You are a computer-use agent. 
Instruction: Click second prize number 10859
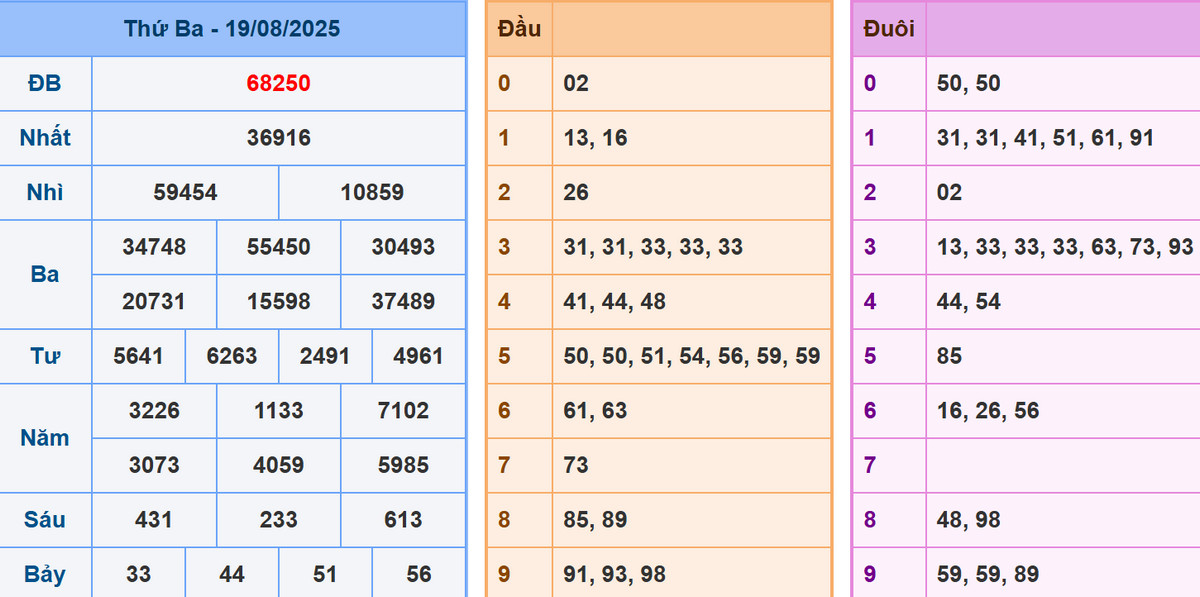tap(372, 192)
